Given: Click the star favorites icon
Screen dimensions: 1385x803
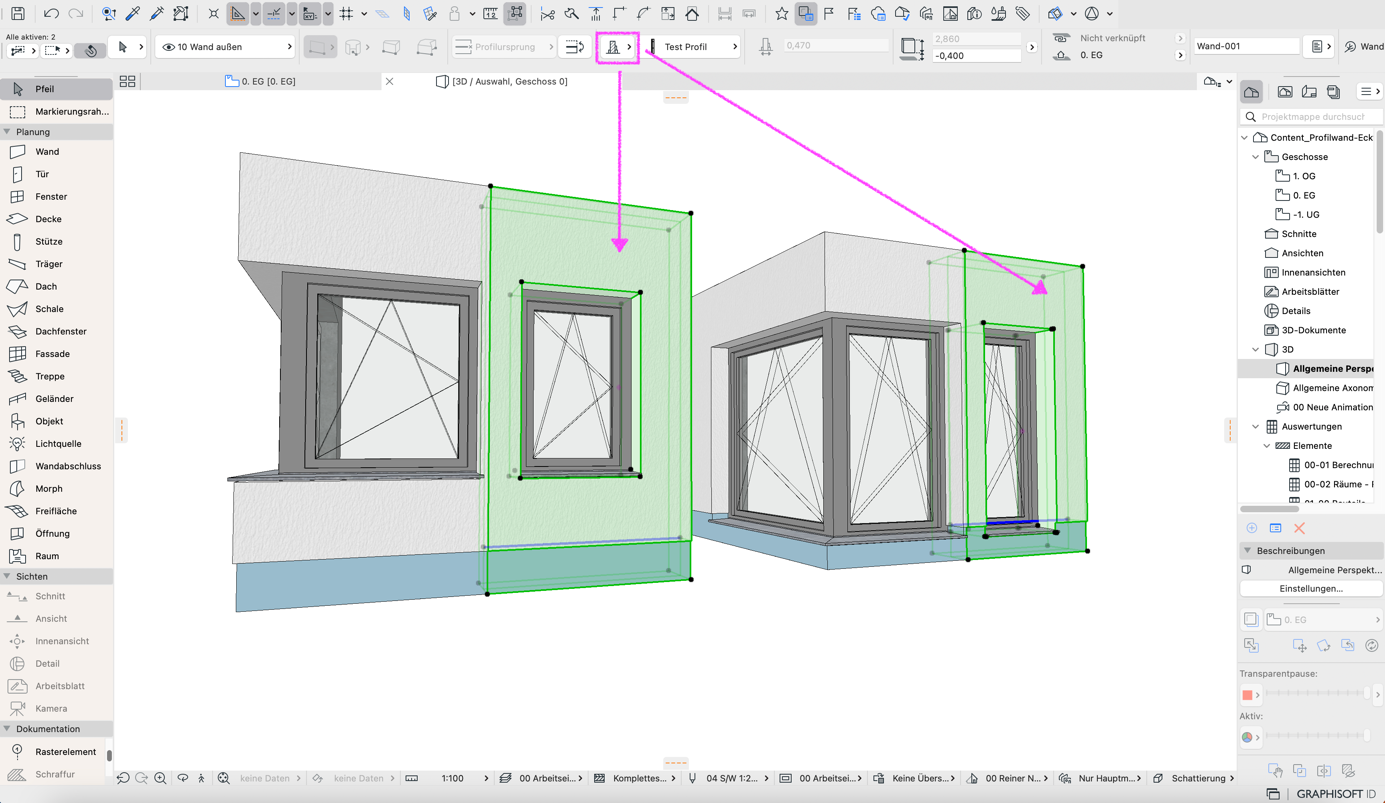Looking at the screenshot, I should click(x=782, y=14).
